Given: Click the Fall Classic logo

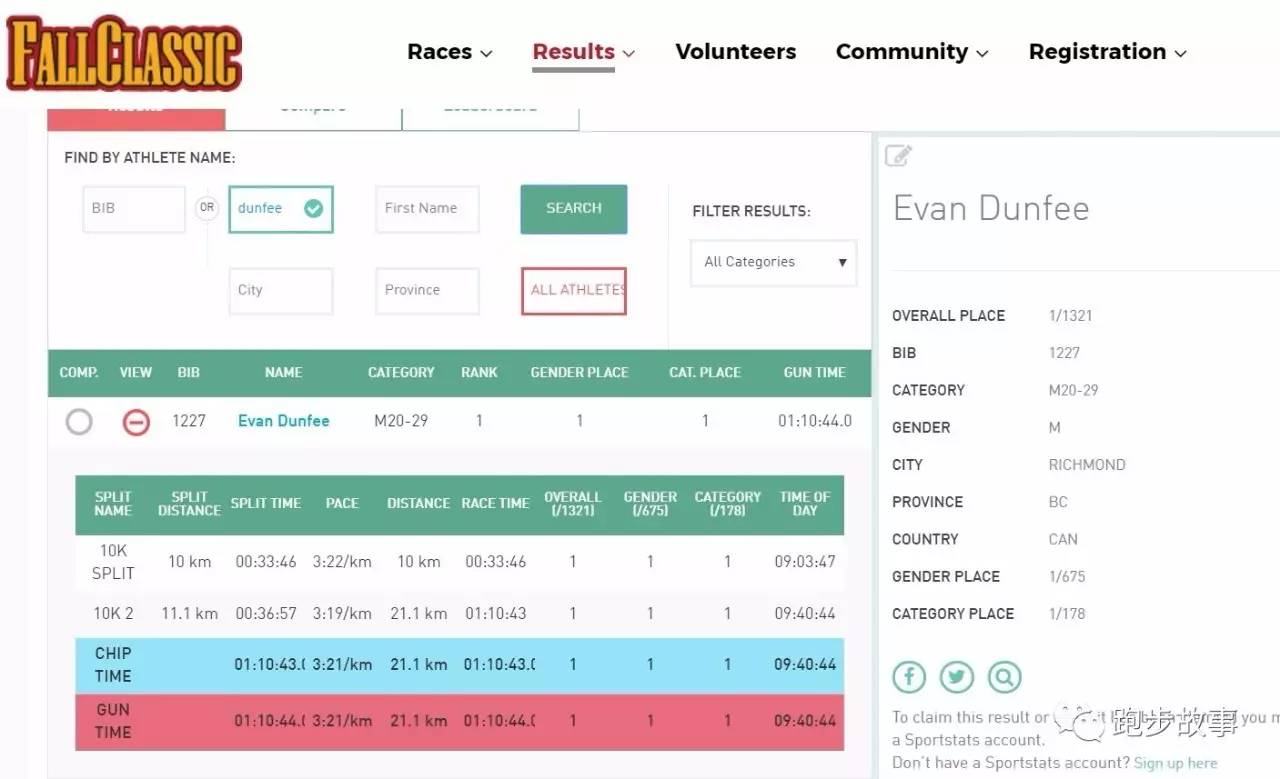Looking at the screenshot, I should (x=124, y=54).
